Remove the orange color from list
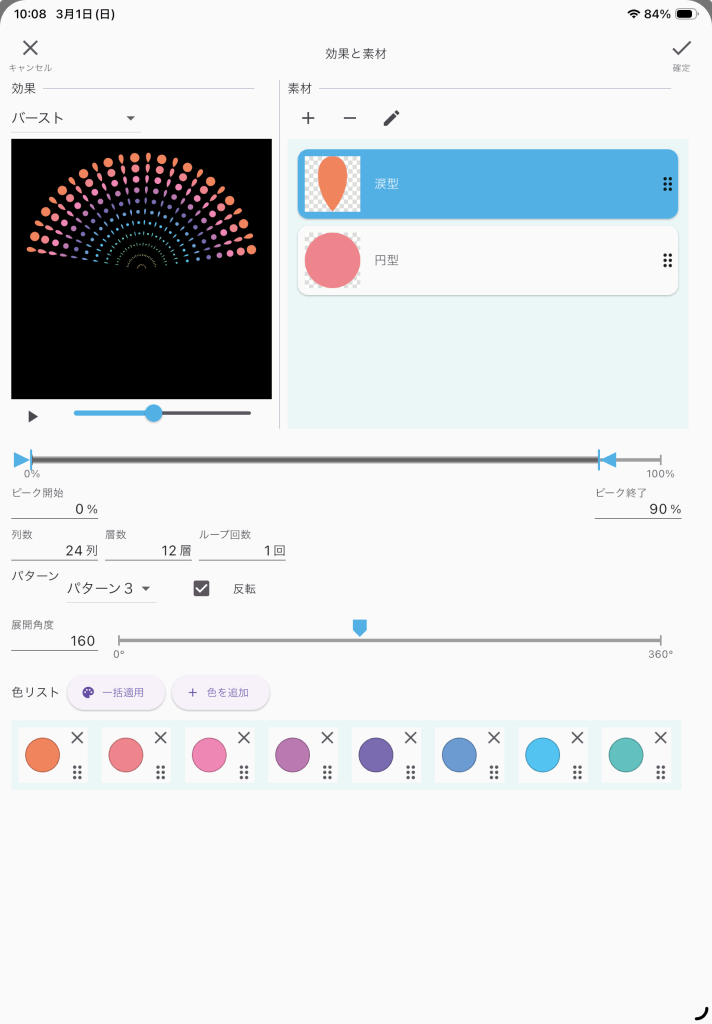 tap(77, 737)
